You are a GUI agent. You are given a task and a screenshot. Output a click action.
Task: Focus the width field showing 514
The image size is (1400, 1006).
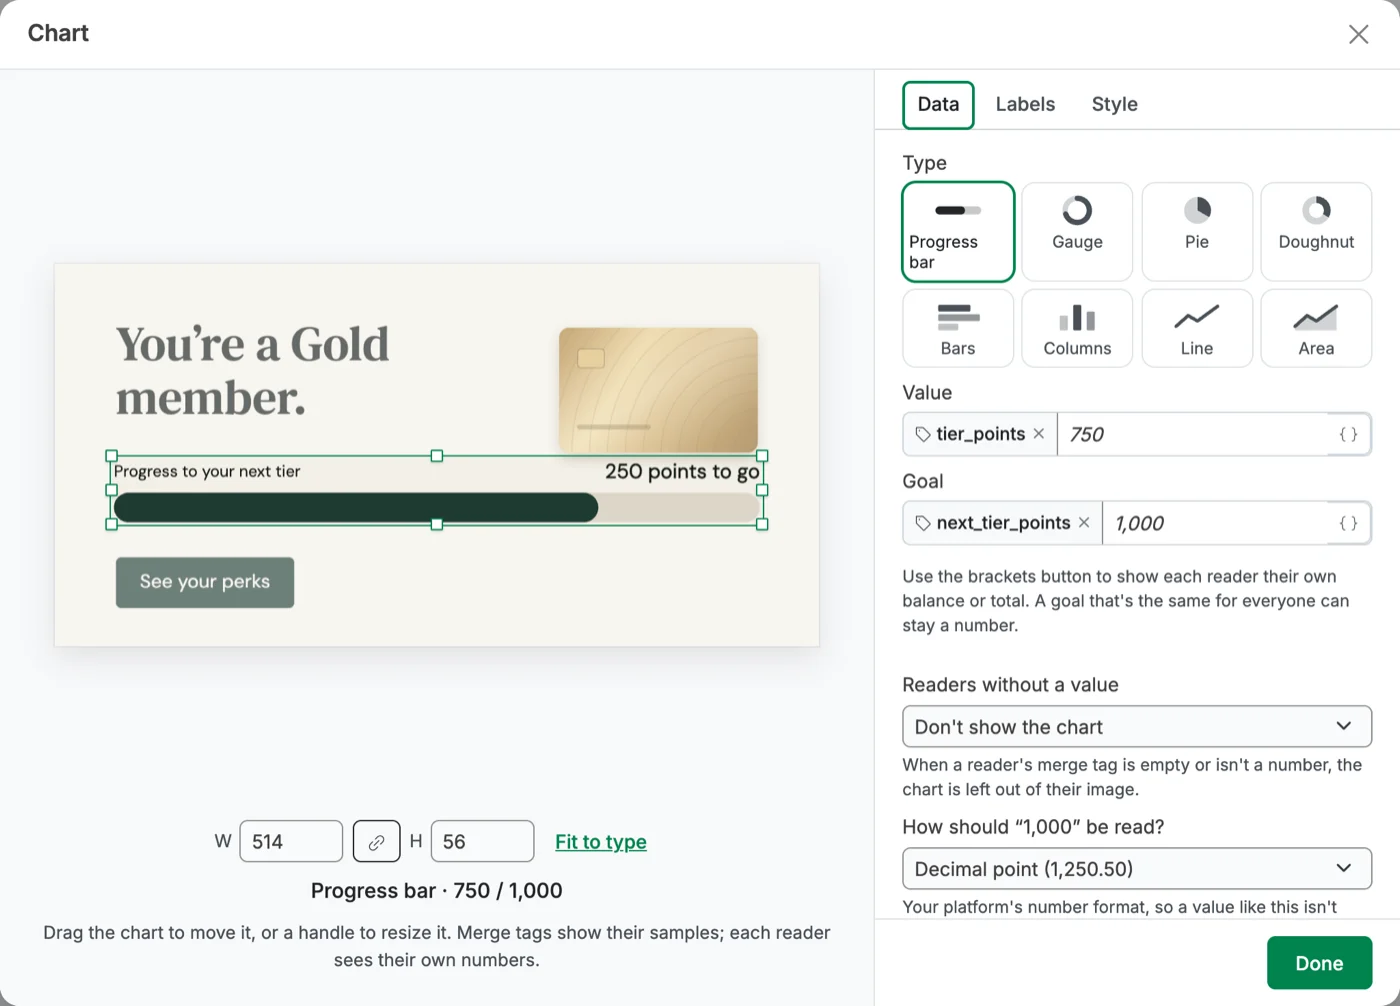(x=291, y=842)
